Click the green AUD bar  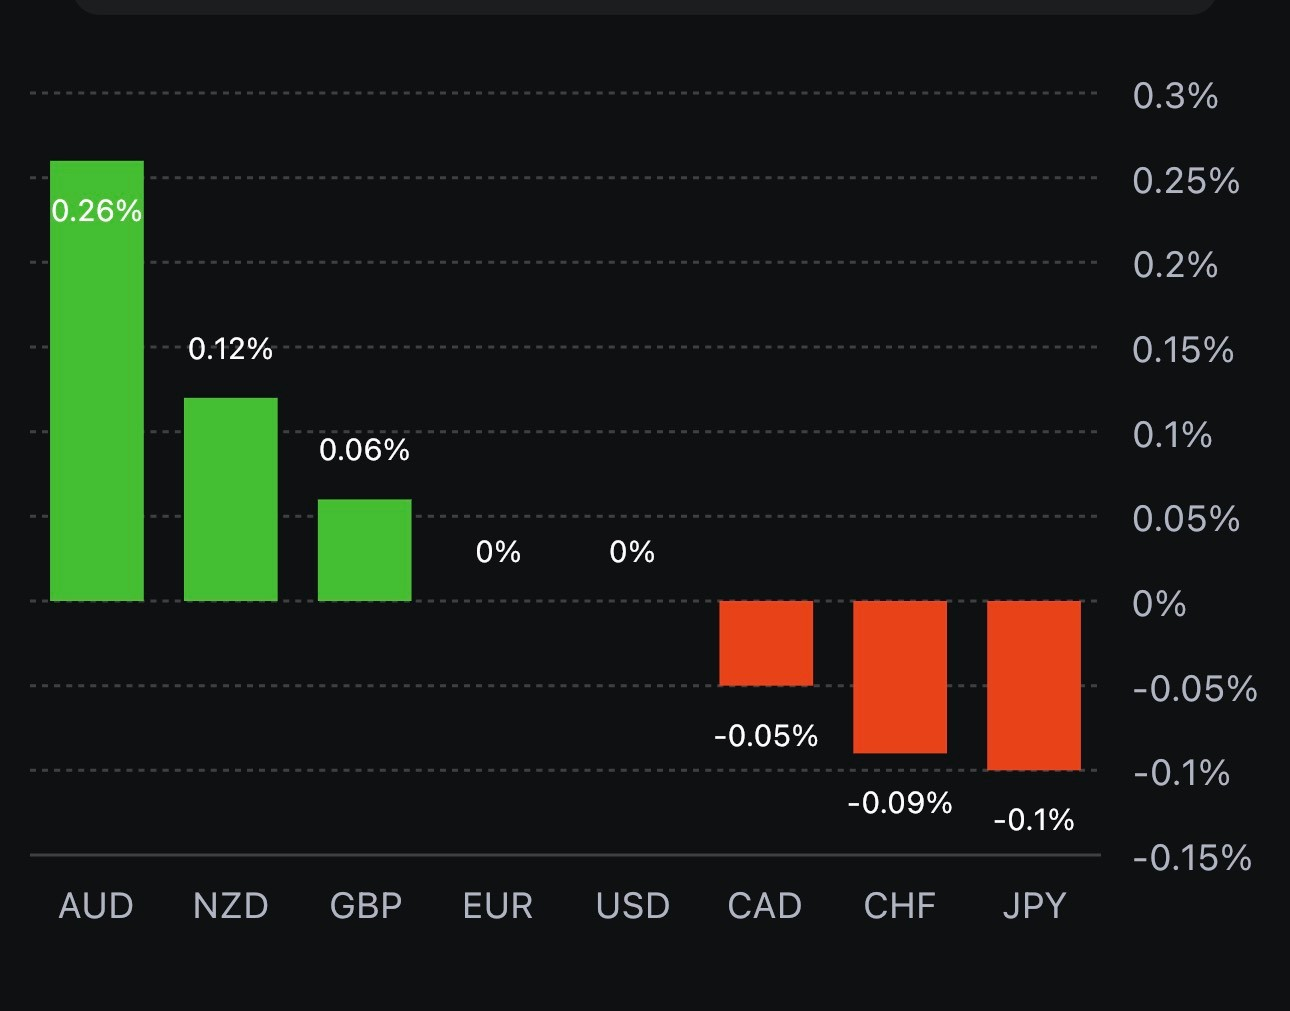97,400
